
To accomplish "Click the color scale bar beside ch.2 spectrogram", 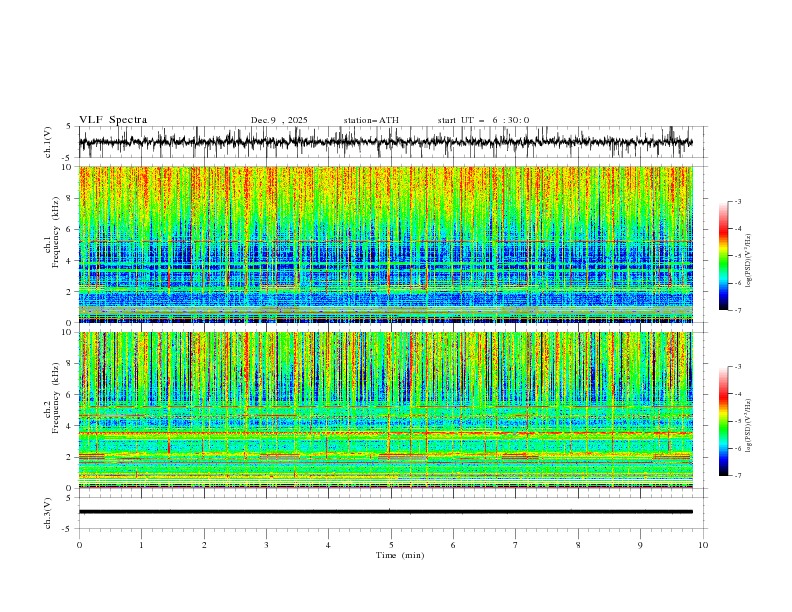I will click(x=723, y=421).
